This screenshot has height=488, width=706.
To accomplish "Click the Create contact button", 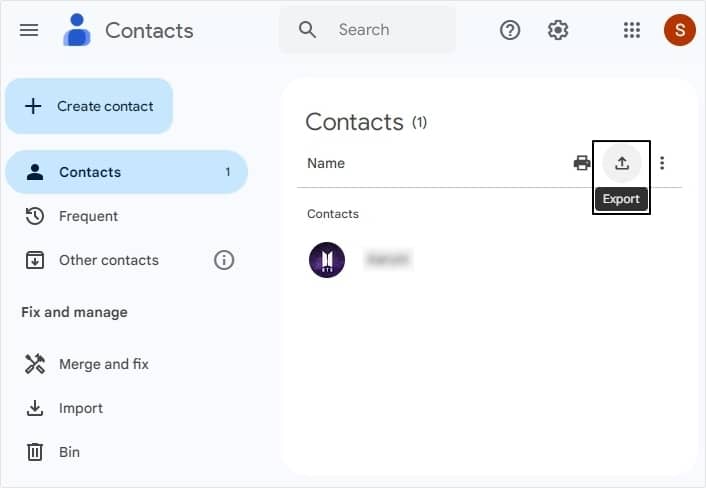I will click(x=89, y=106).
